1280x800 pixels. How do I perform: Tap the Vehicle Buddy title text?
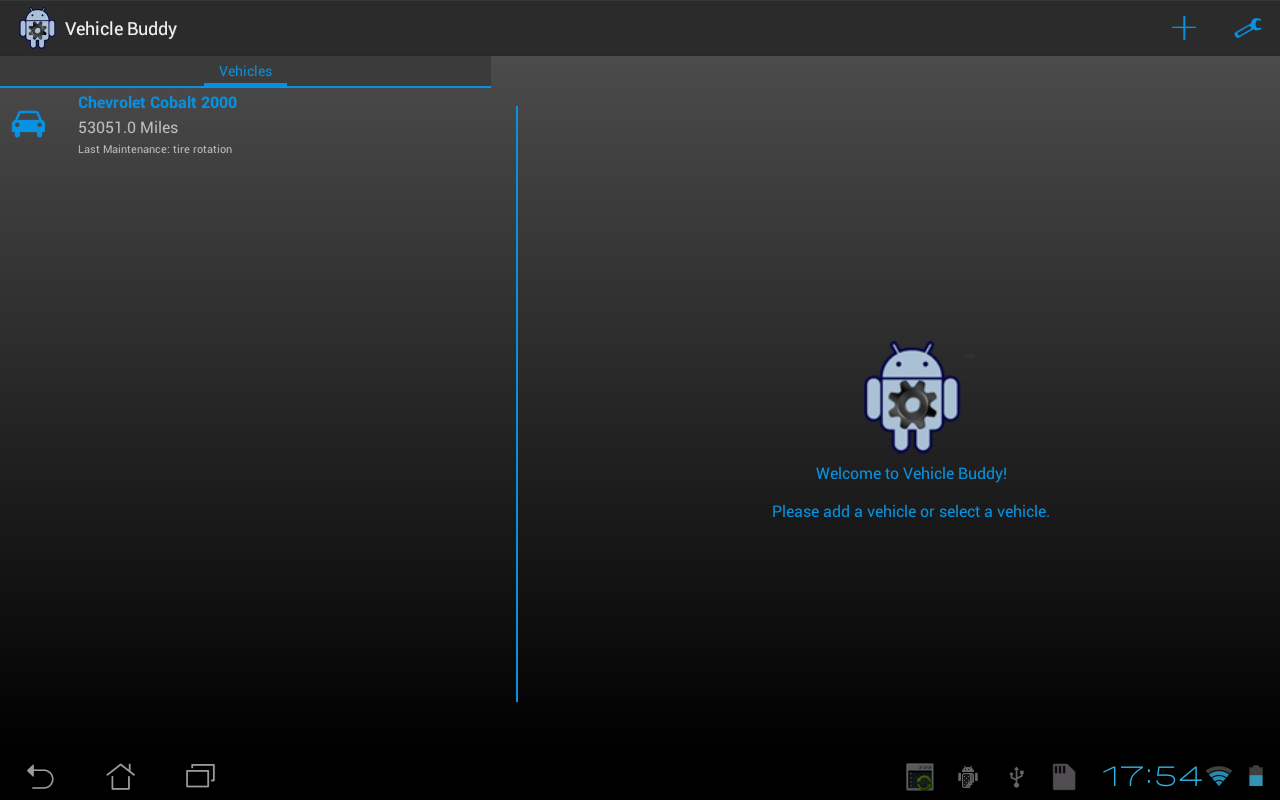click(x=121, y=29)
